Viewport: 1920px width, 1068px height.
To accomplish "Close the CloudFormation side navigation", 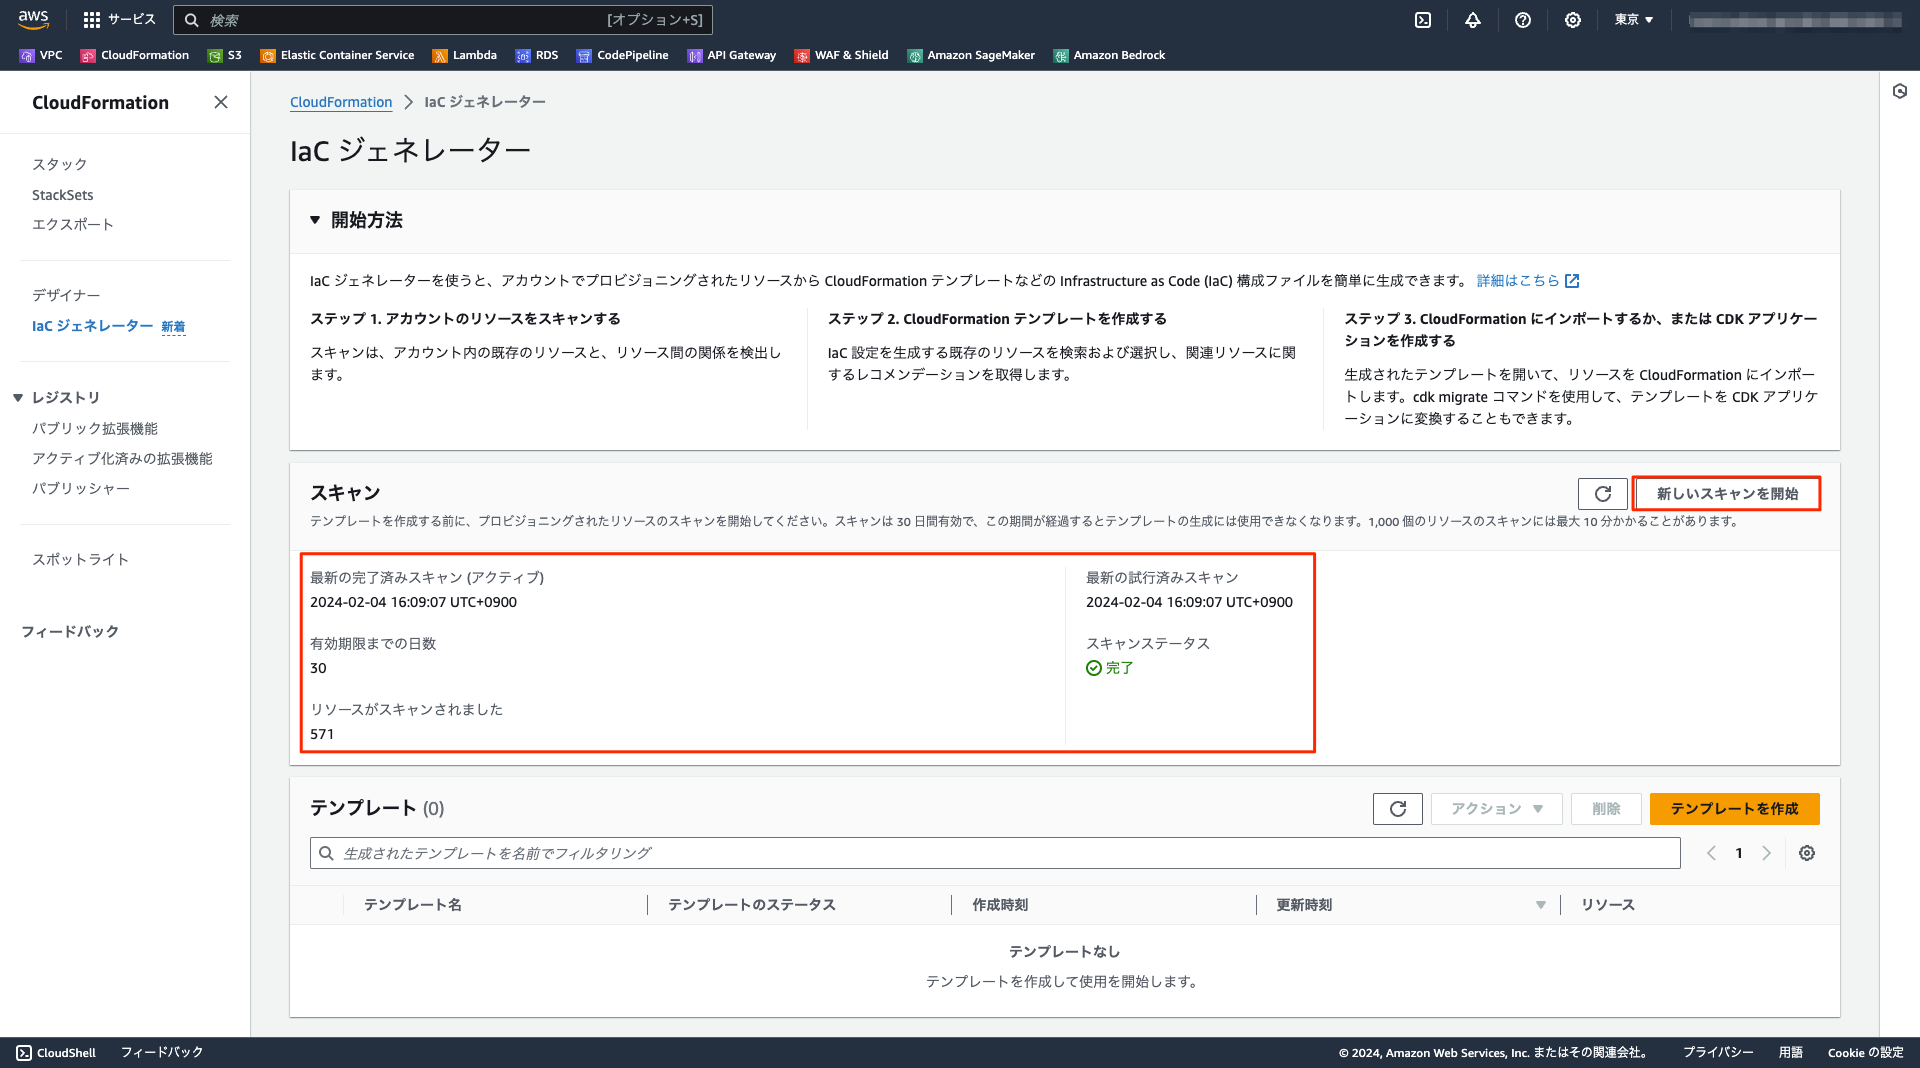I will pos(221,102).
